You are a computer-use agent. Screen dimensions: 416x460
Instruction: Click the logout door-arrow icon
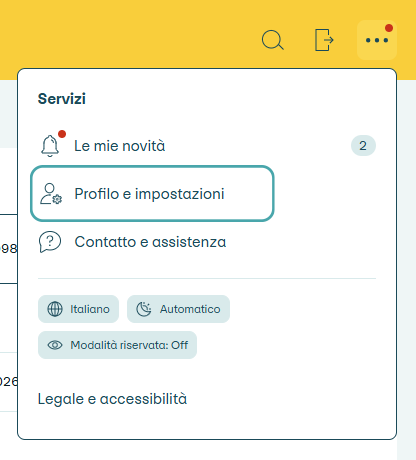pyautogui.click(x=324, y=40)
